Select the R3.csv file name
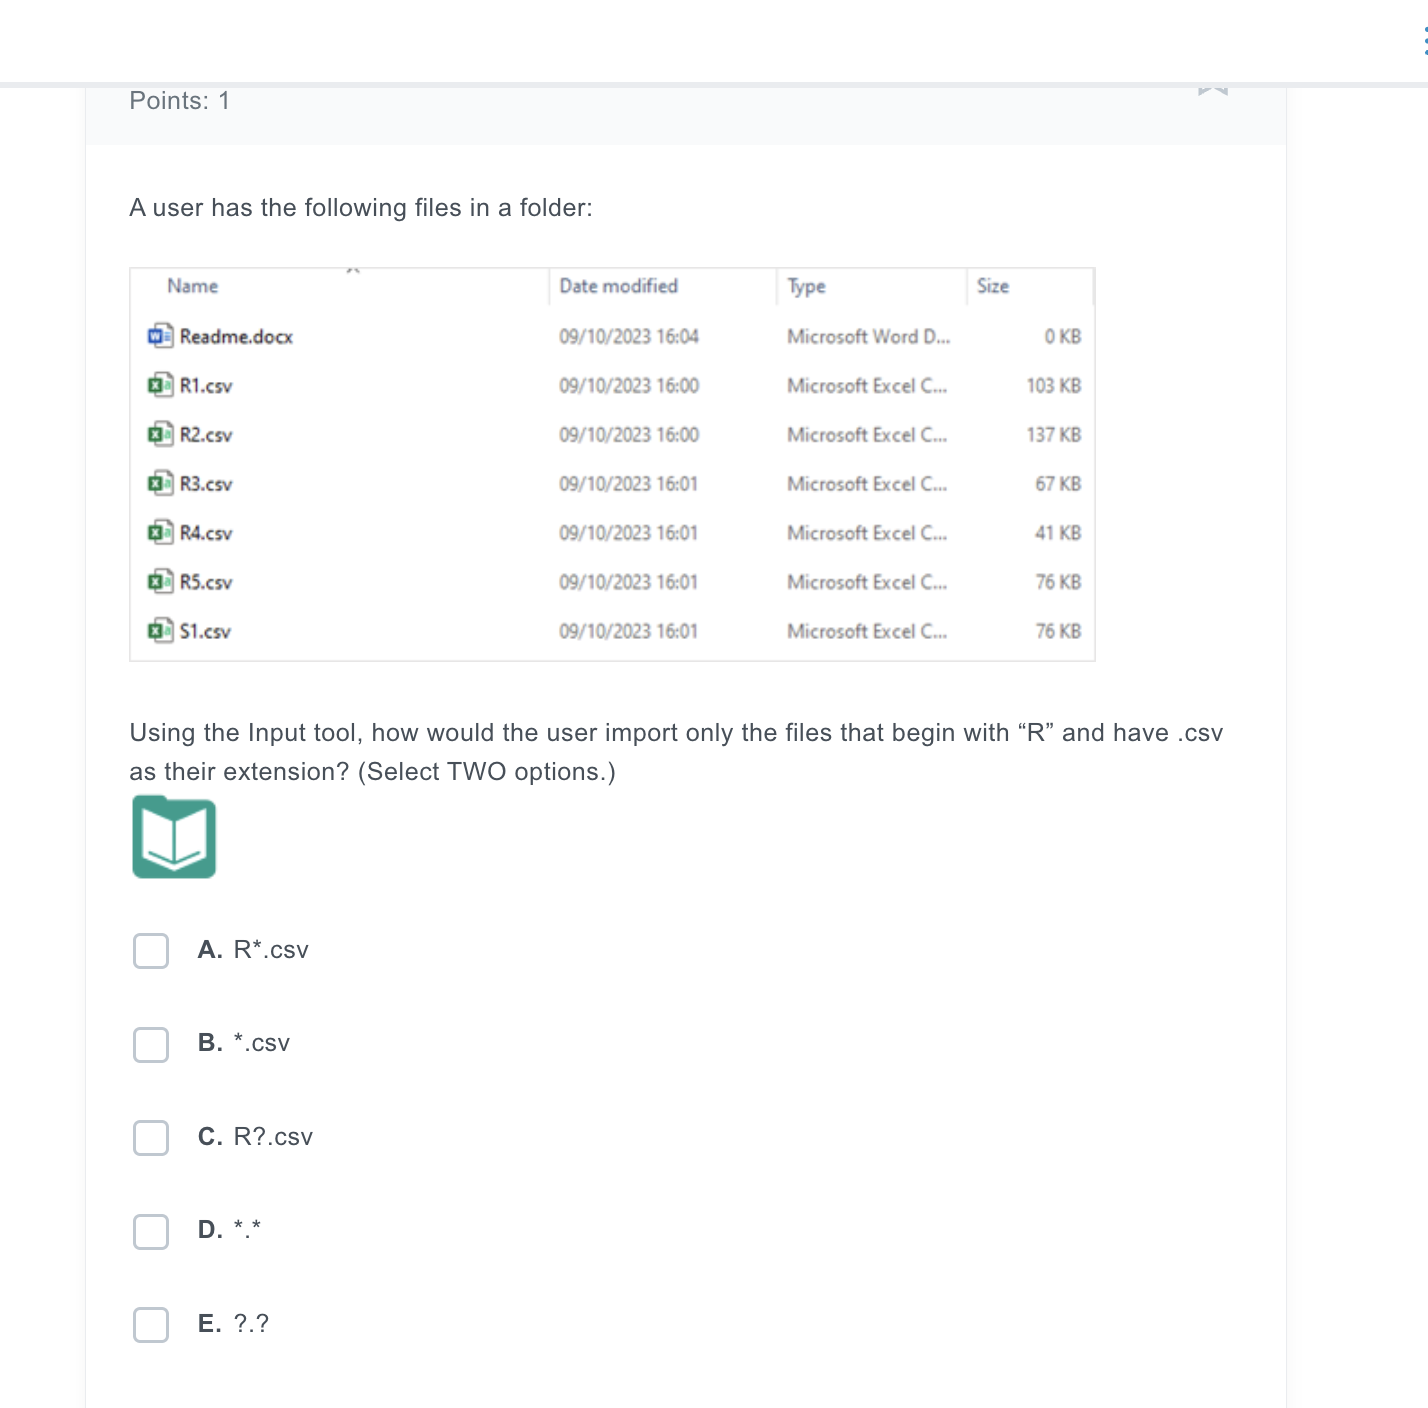 click(x=206, y=484)
